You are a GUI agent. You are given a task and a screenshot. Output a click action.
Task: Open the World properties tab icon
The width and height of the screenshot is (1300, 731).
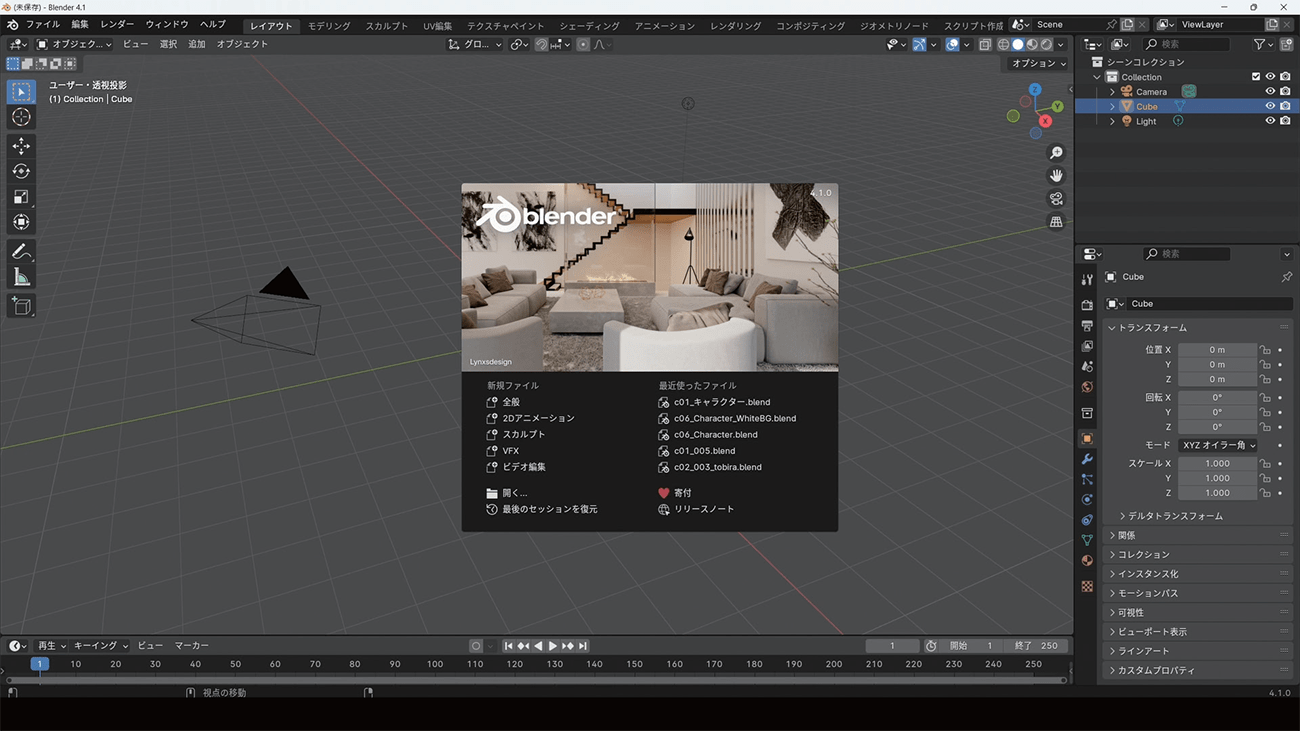1087,387
